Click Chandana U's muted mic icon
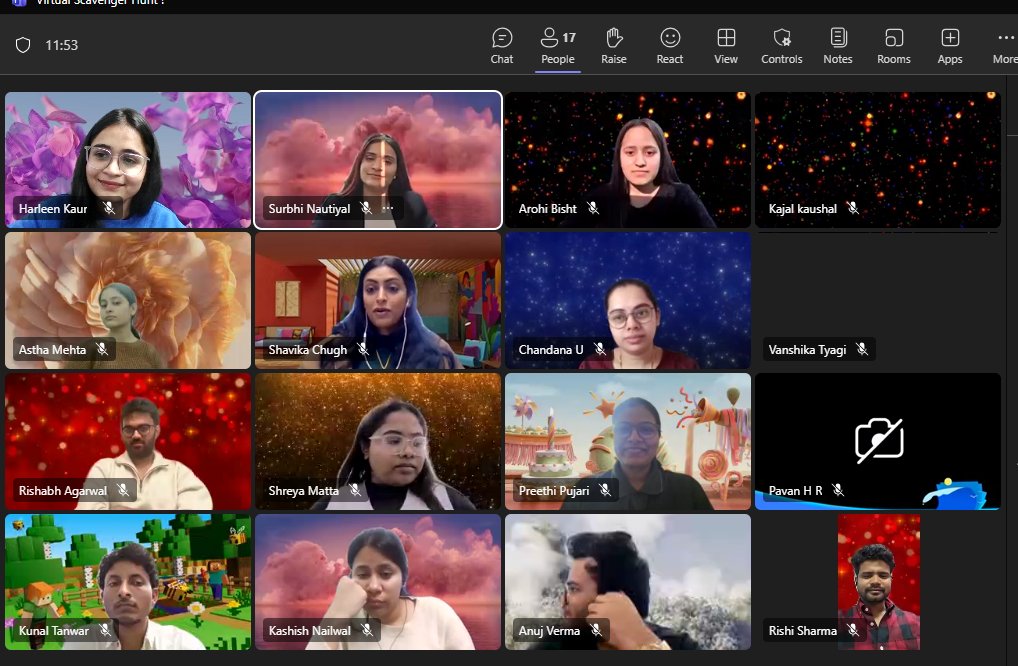This screenshot has height=666, width=1018. click(x=600, y=349)
